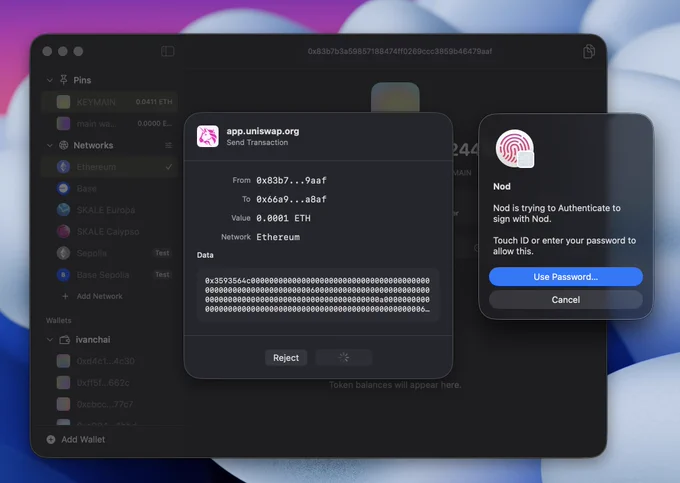This screenshot has height=483, width=680.
Task: Click the From address 0x83b7...9aaf
Action: 291,180
